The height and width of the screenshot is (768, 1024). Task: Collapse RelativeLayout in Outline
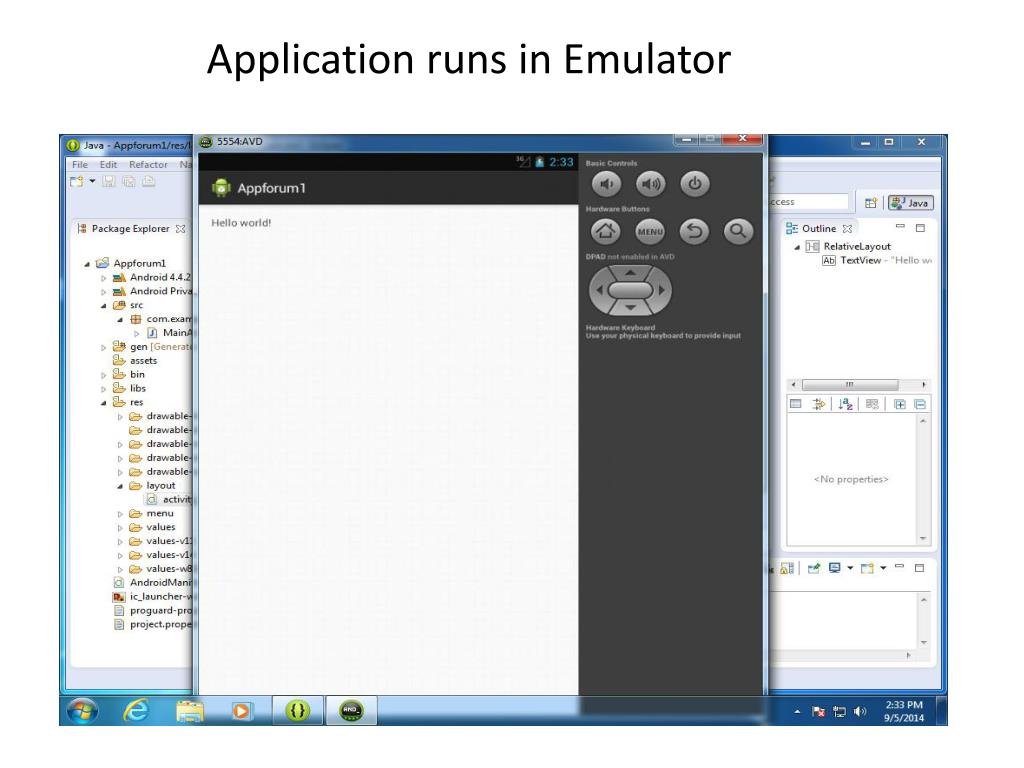coord(797,247)
